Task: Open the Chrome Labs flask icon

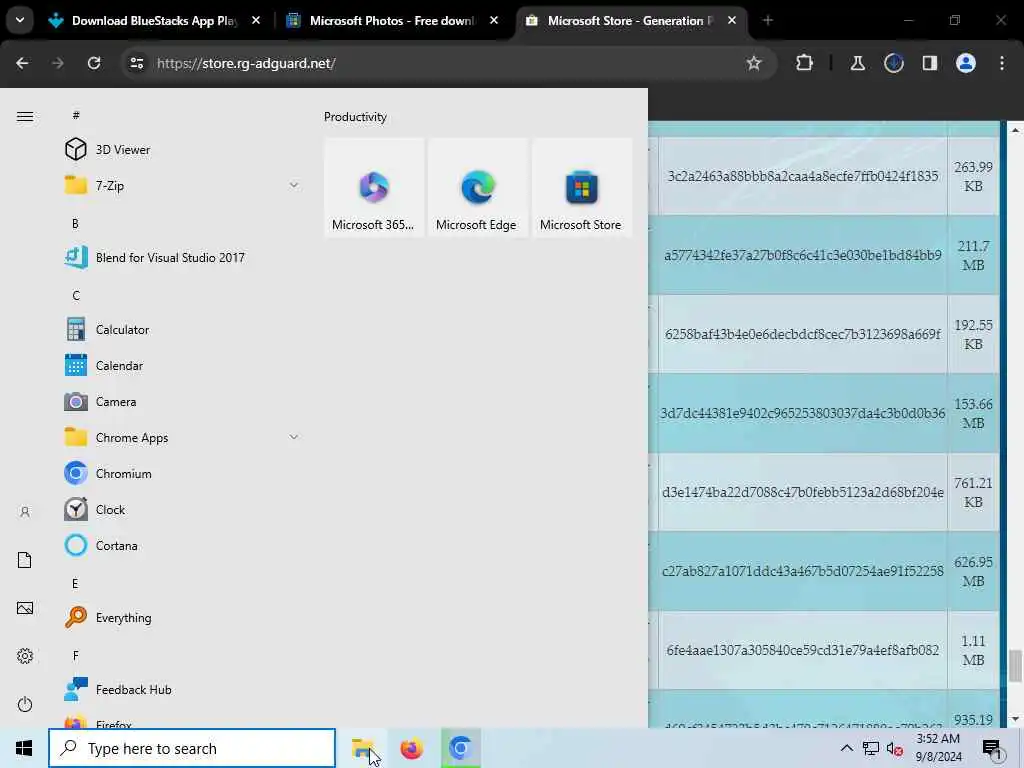Action: click(857, 63)
